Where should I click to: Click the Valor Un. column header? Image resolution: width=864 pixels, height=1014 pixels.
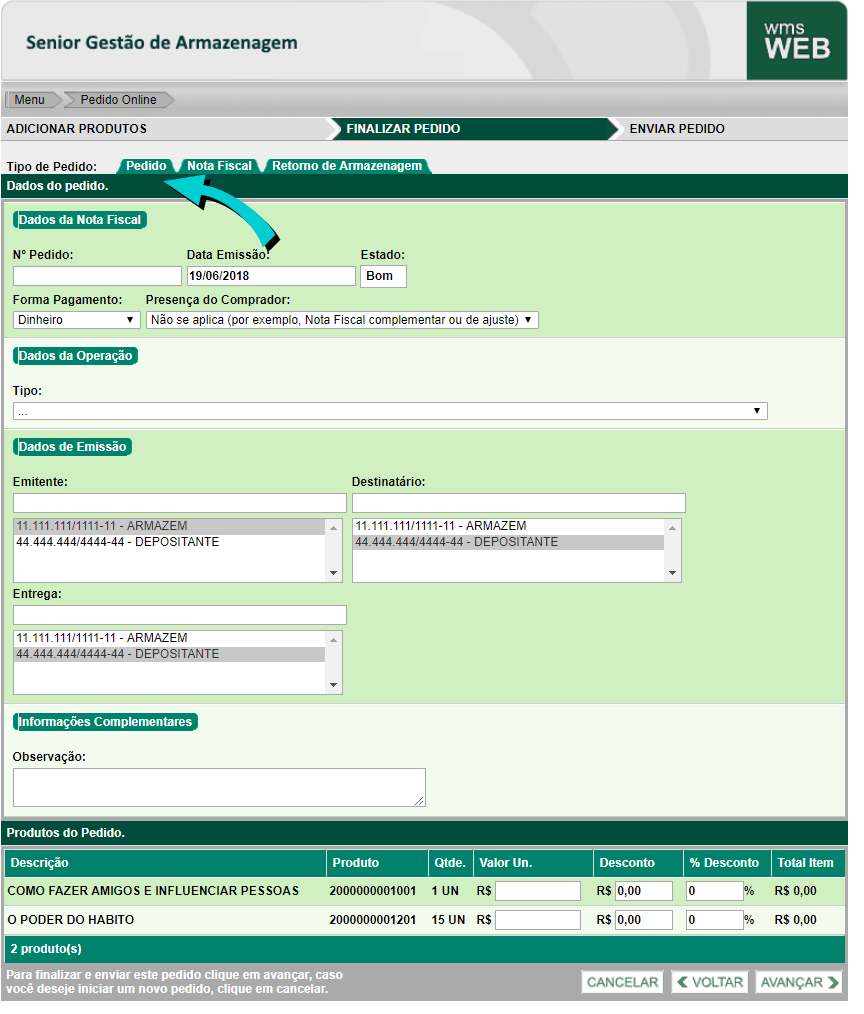533,863
